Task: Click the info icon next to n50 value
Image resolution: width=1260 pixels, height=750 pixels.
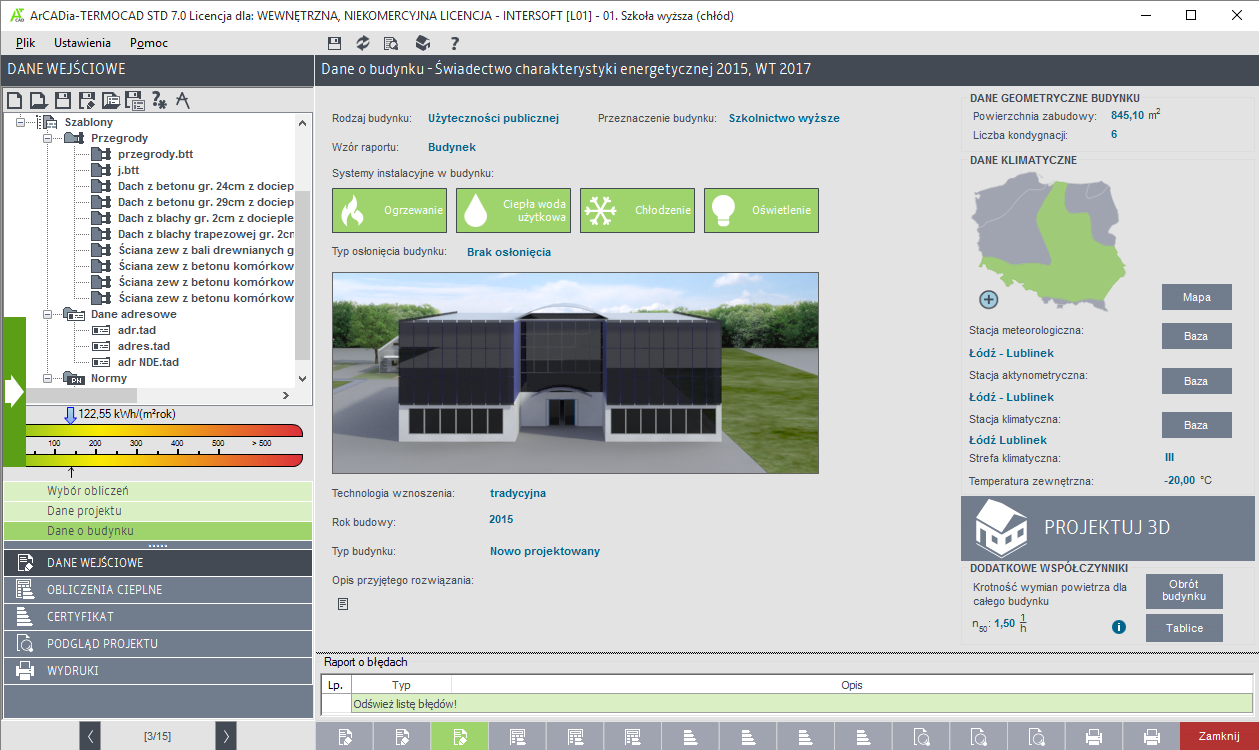Action: [x=1119, y=627]
